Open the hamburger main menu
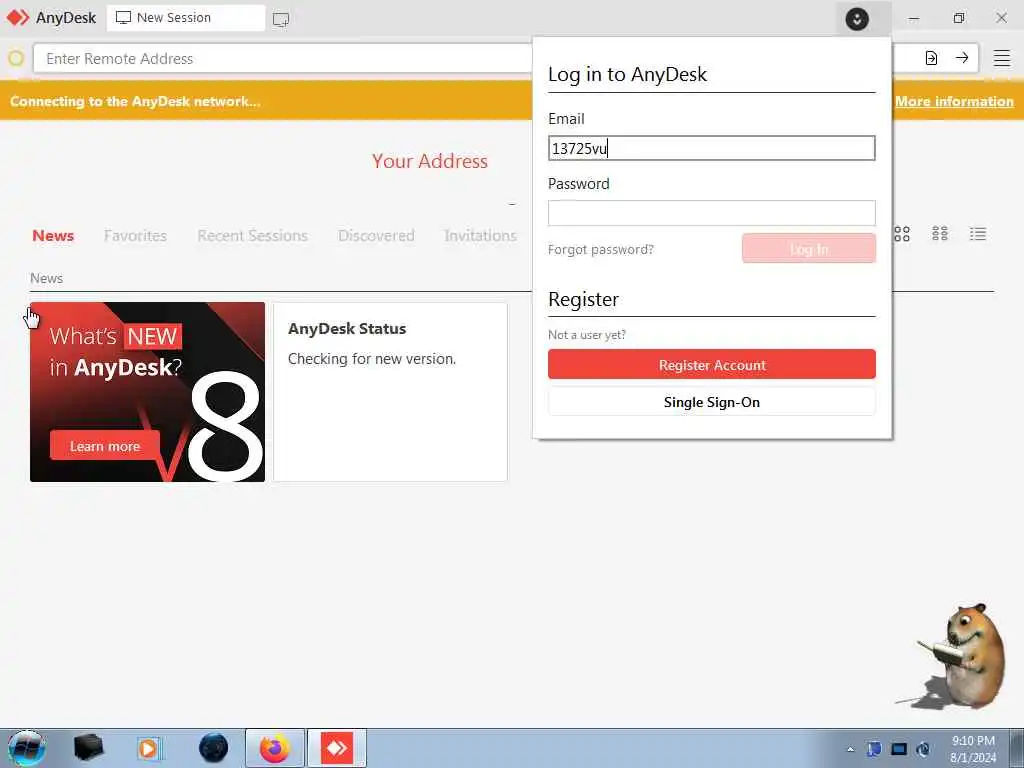Viewport: 1024px width, 768px height. (1002, 58)
